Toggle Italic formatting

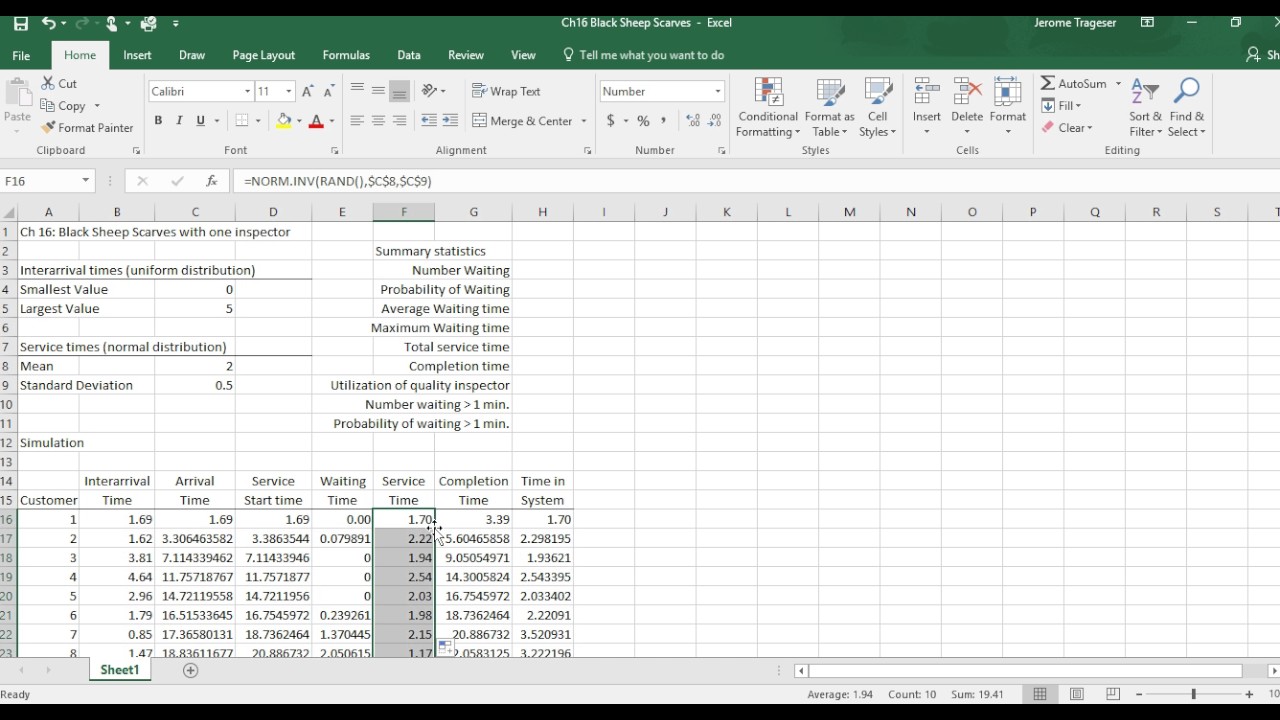(179, 121)
